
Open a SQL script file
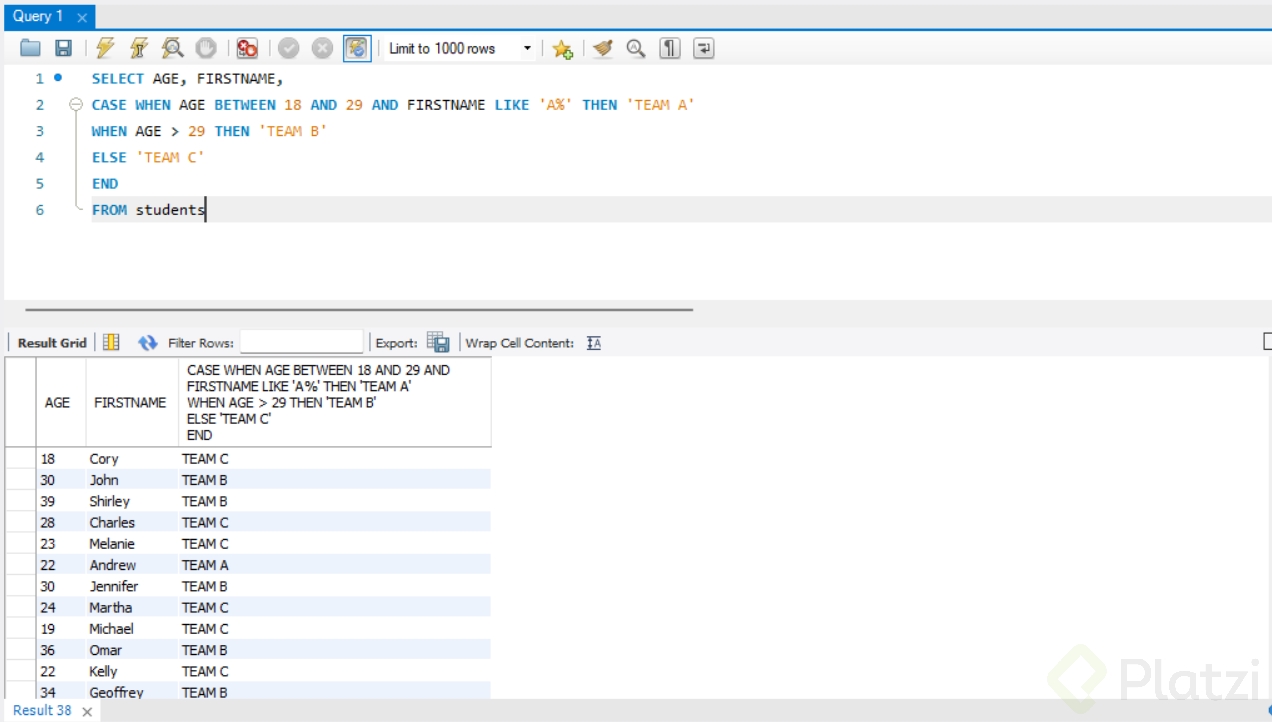(x=30, y=48)
